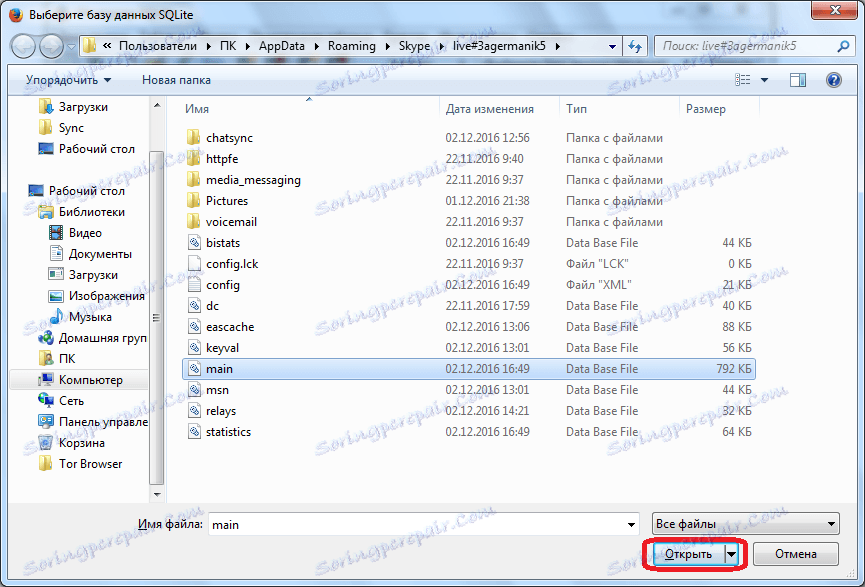
Task: Open help with the question mark icon
Action: click(x=834, y=80)
